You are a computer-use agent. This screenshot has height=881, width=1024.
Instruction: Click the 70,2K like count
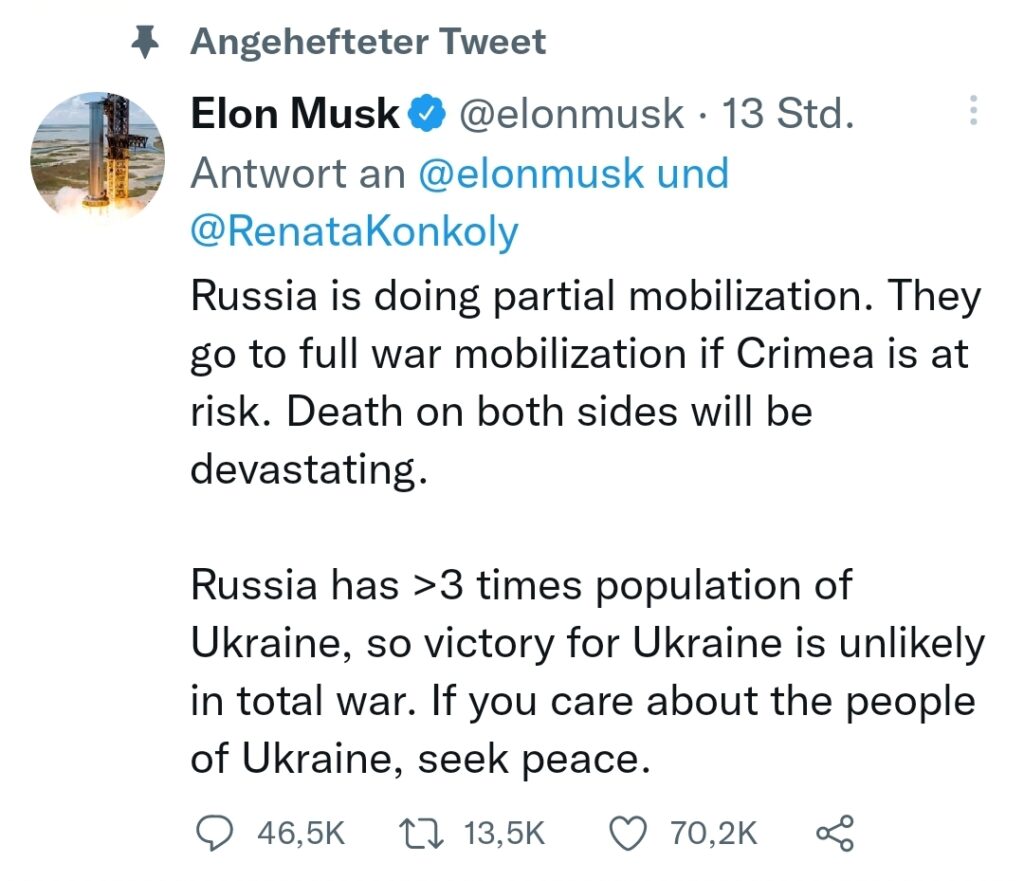coord(714,832)
